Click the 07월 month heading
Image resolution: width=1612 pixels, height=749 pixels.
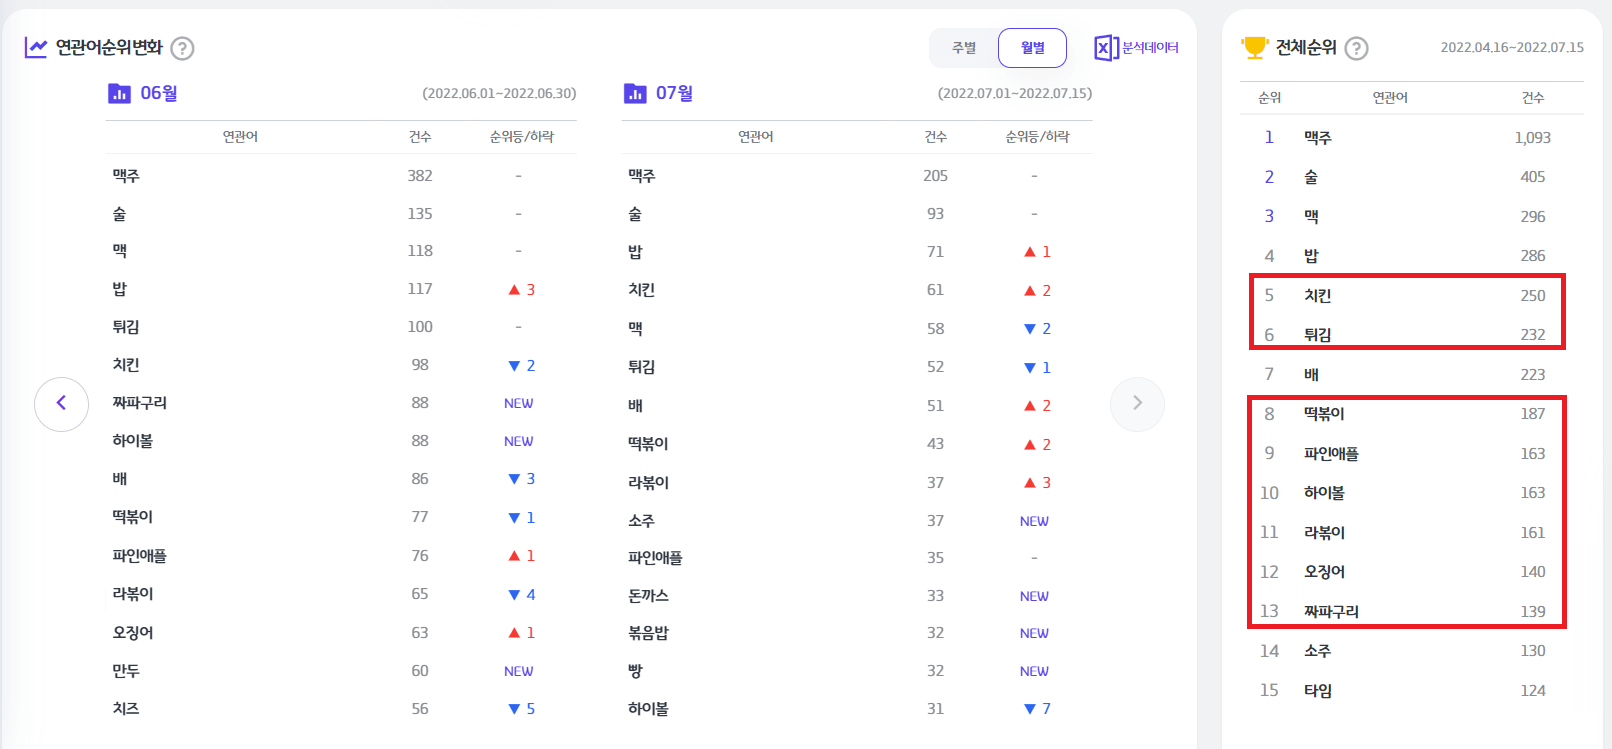click(675, 93)
